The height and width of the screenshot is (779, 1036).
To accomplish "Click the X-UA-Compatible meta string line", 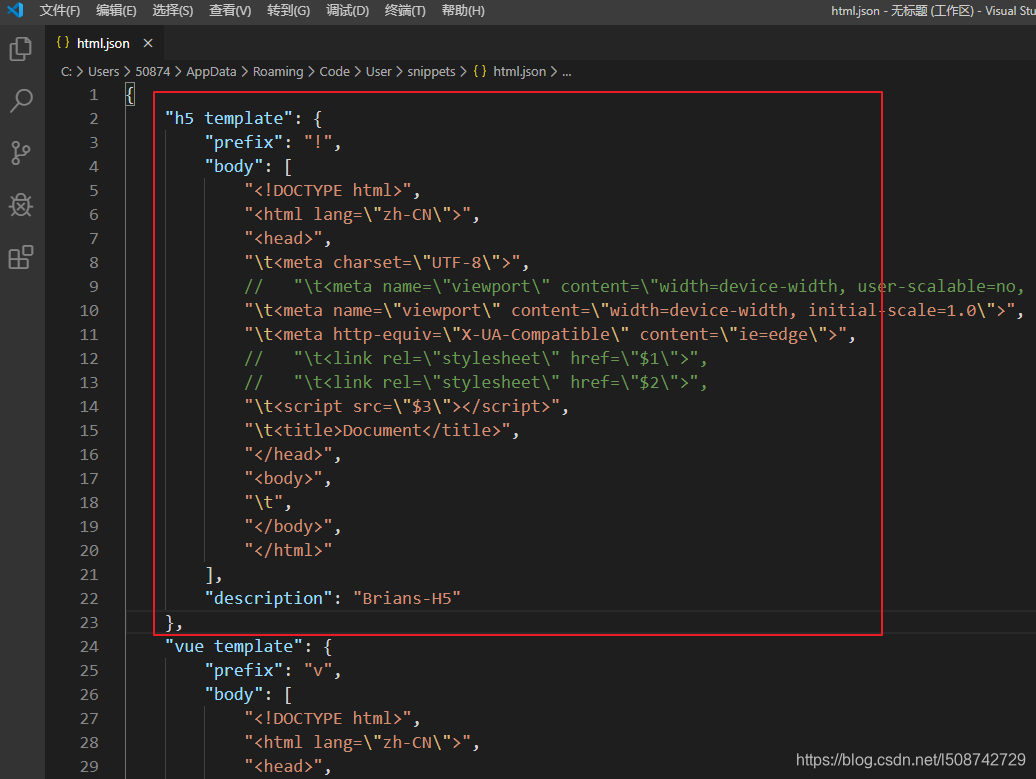I will (546, 334).
